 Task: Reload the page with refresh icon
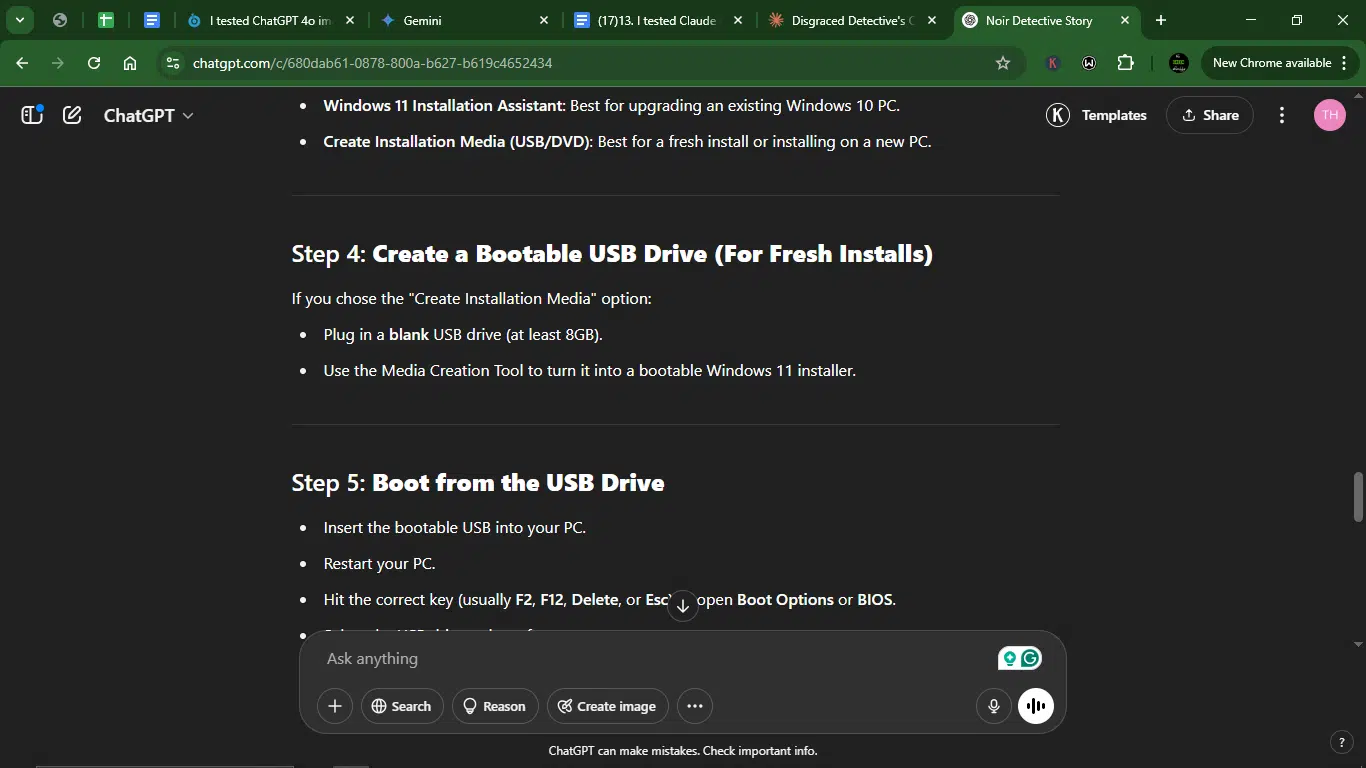click(x=94, y=63)
